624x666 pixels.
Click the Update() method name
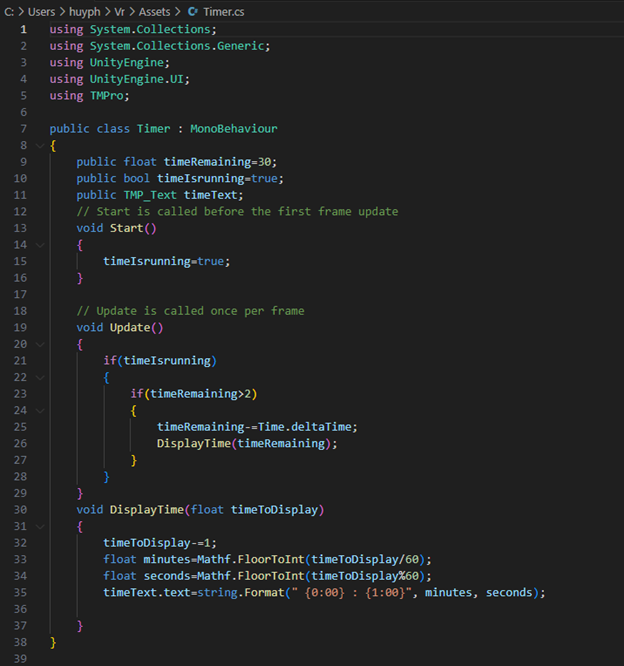[x=130, y=327]
